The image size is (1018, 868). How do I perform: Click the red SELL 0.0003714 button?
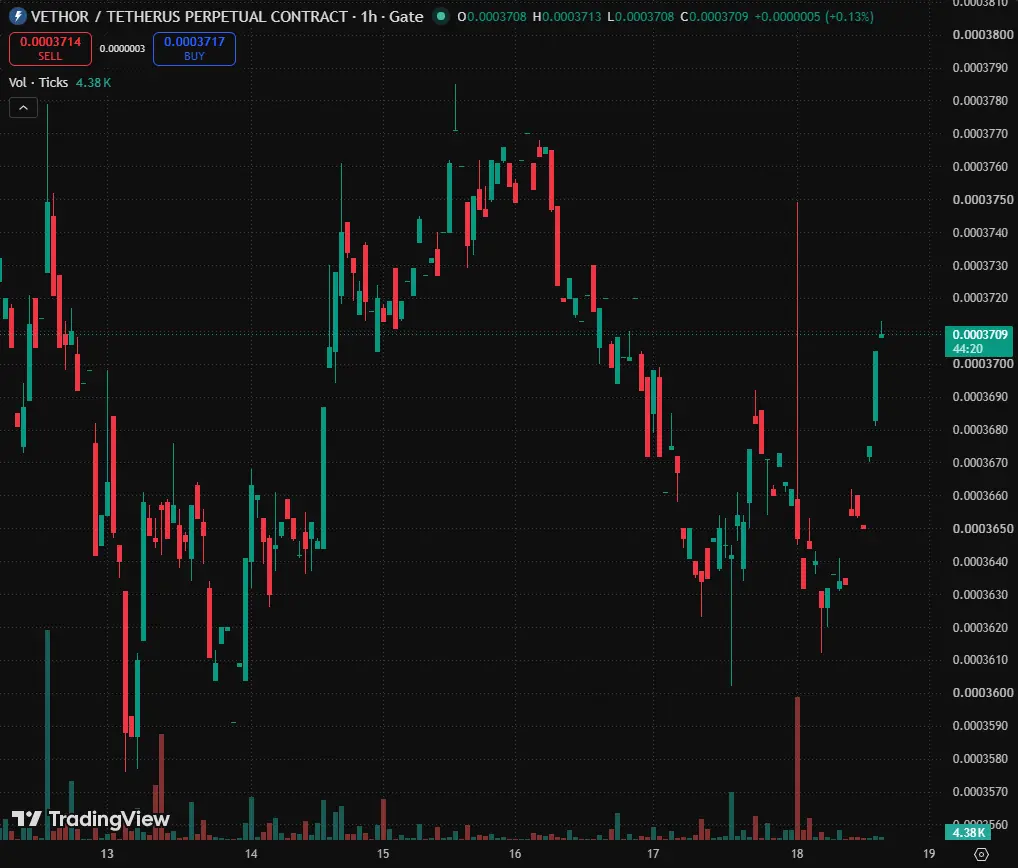50,49
